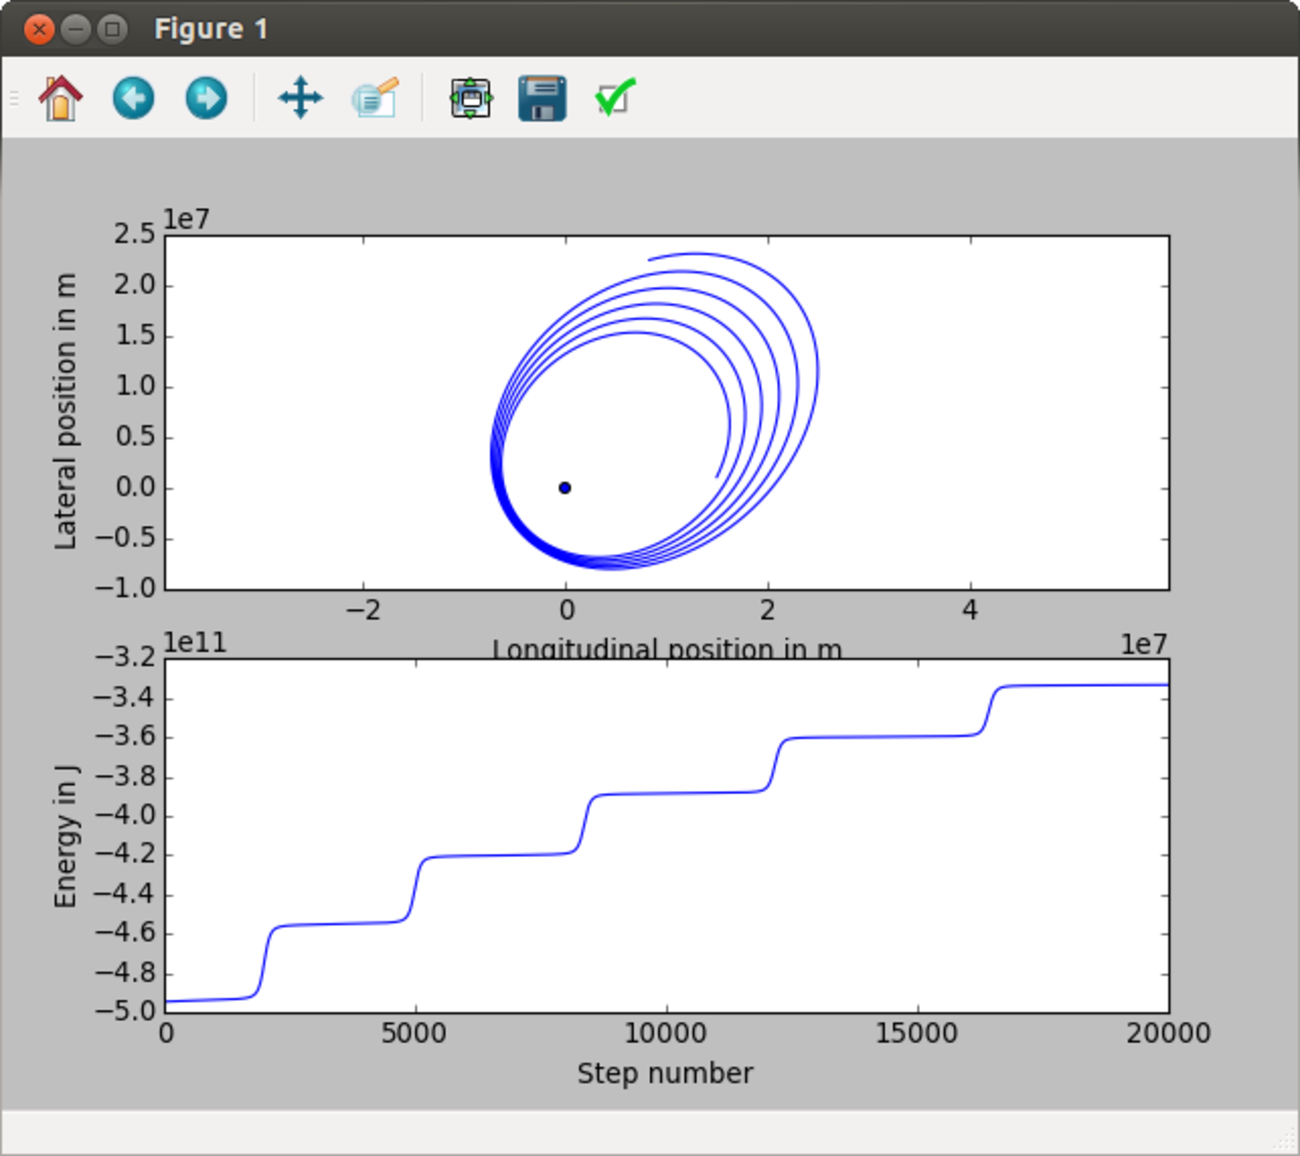
Task: Go forward to the next view
Action: 206,98
